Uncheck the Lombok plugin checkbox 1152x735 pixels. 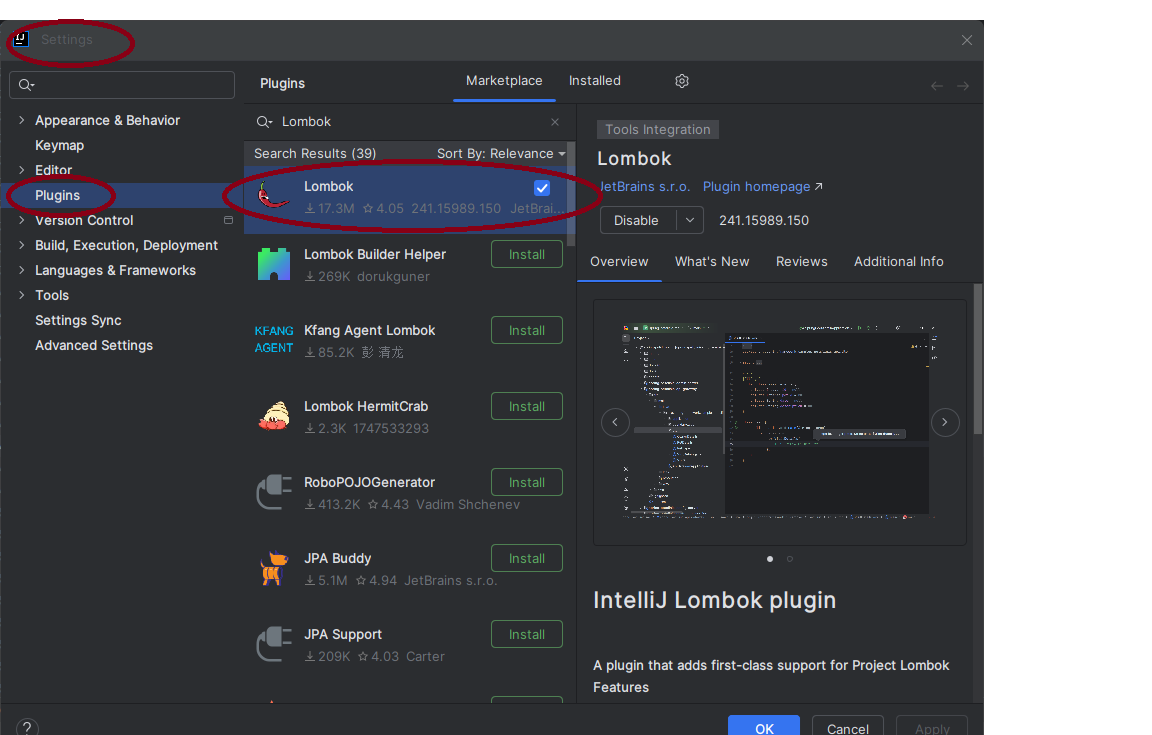541,188
